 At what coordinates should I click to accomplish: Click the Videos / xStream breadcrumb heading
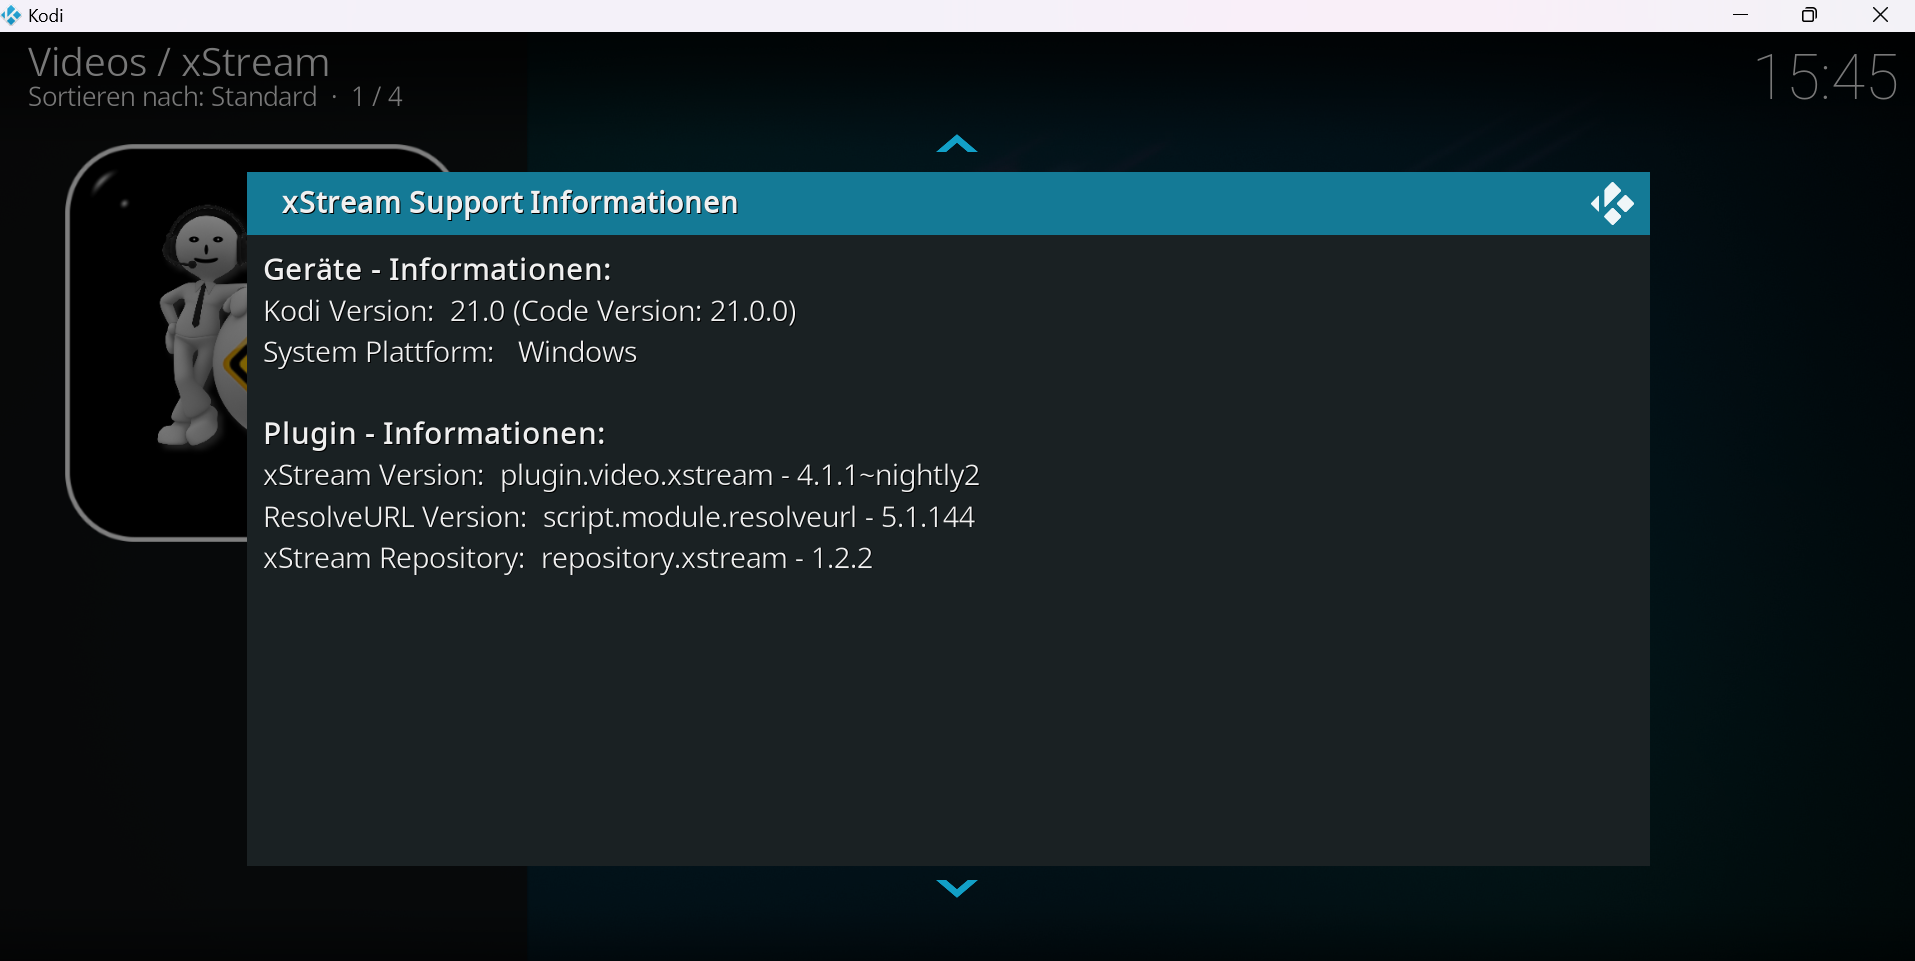point(178,63)
